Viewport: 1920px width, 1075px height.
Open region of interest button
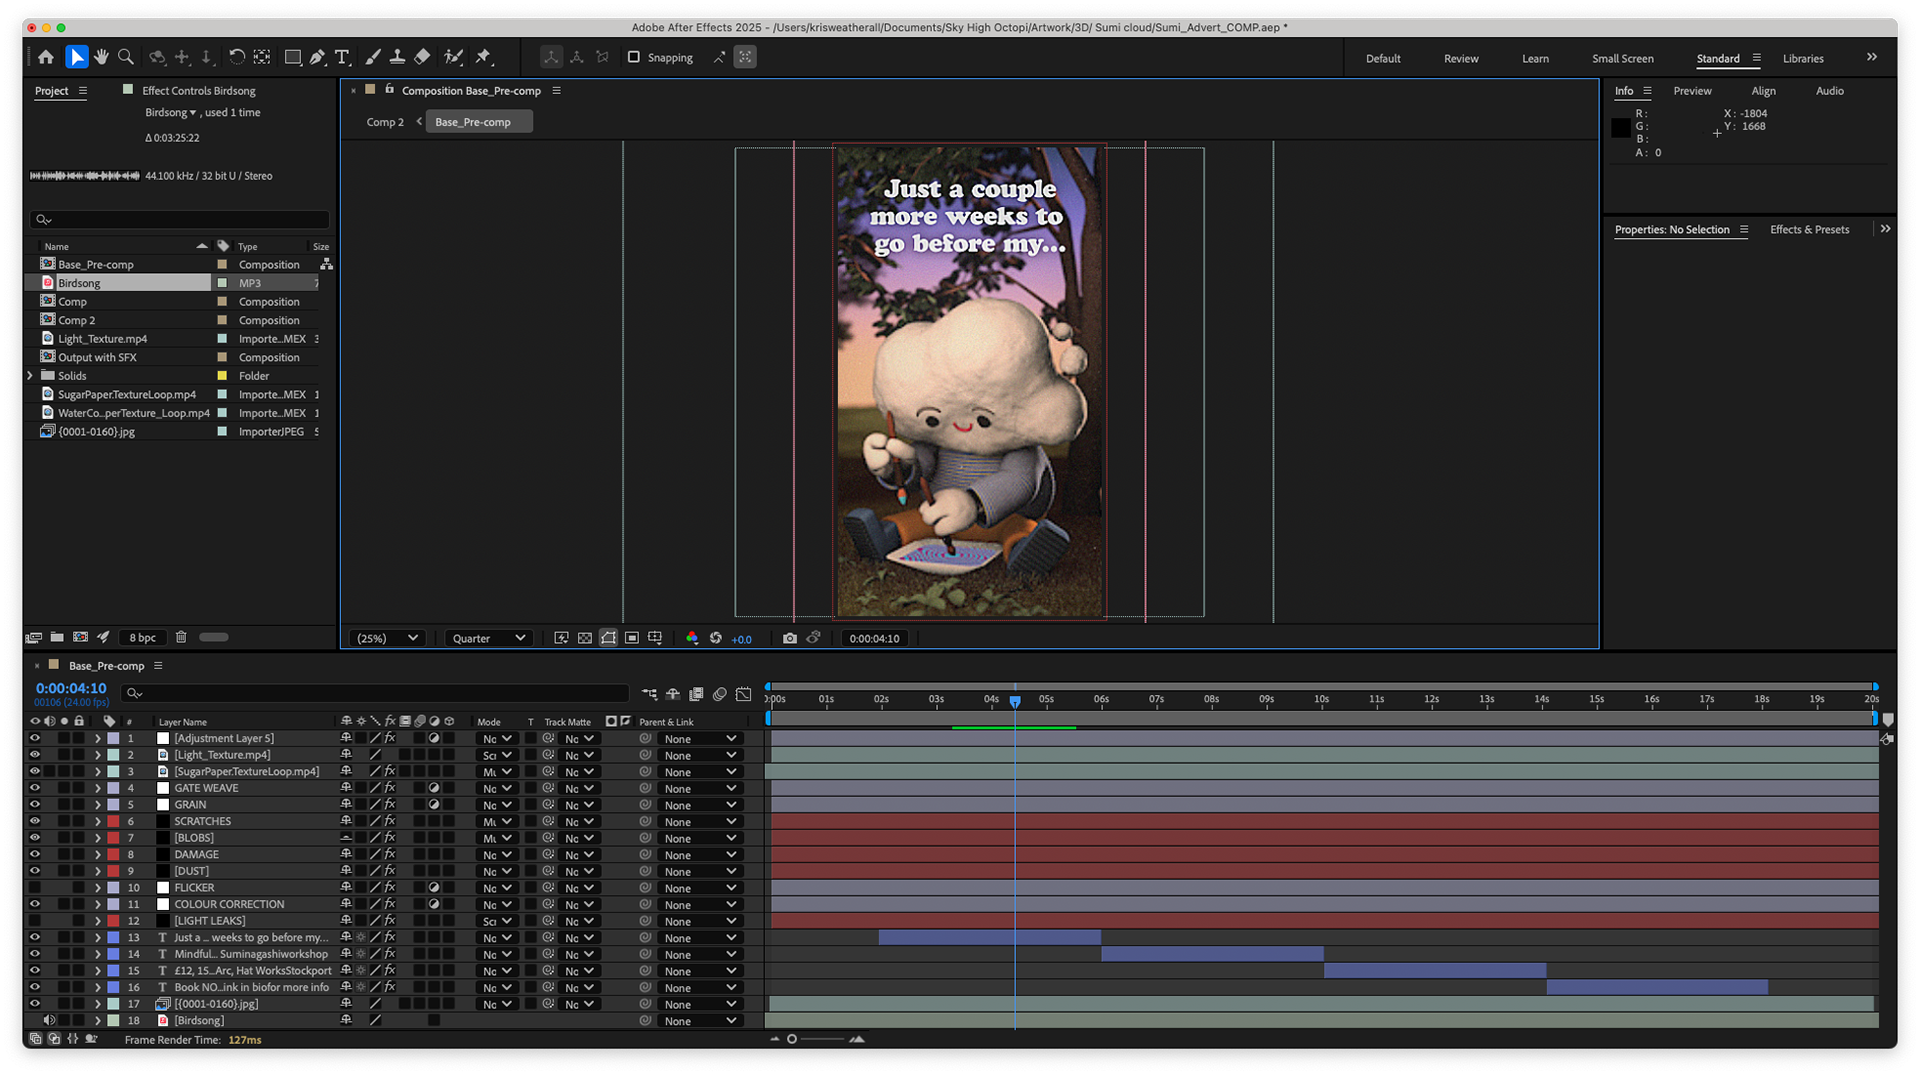click(632, 638)
